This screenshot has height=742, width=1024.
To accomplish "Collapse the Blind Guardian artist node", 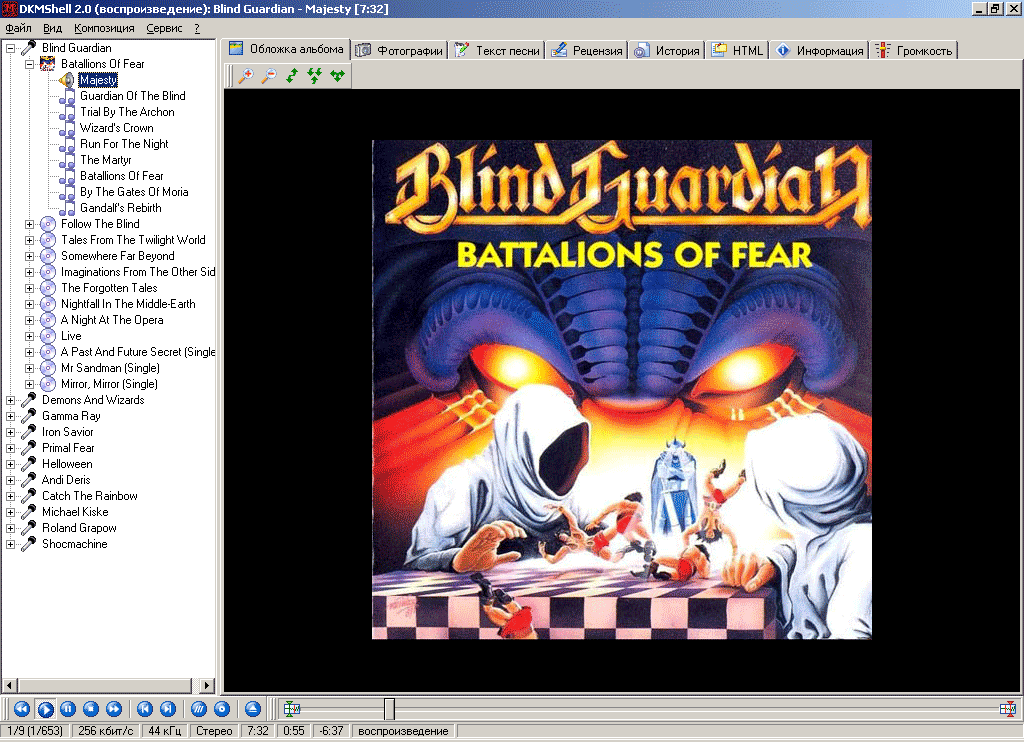I will pyautogui.click(x=10, y=48).
